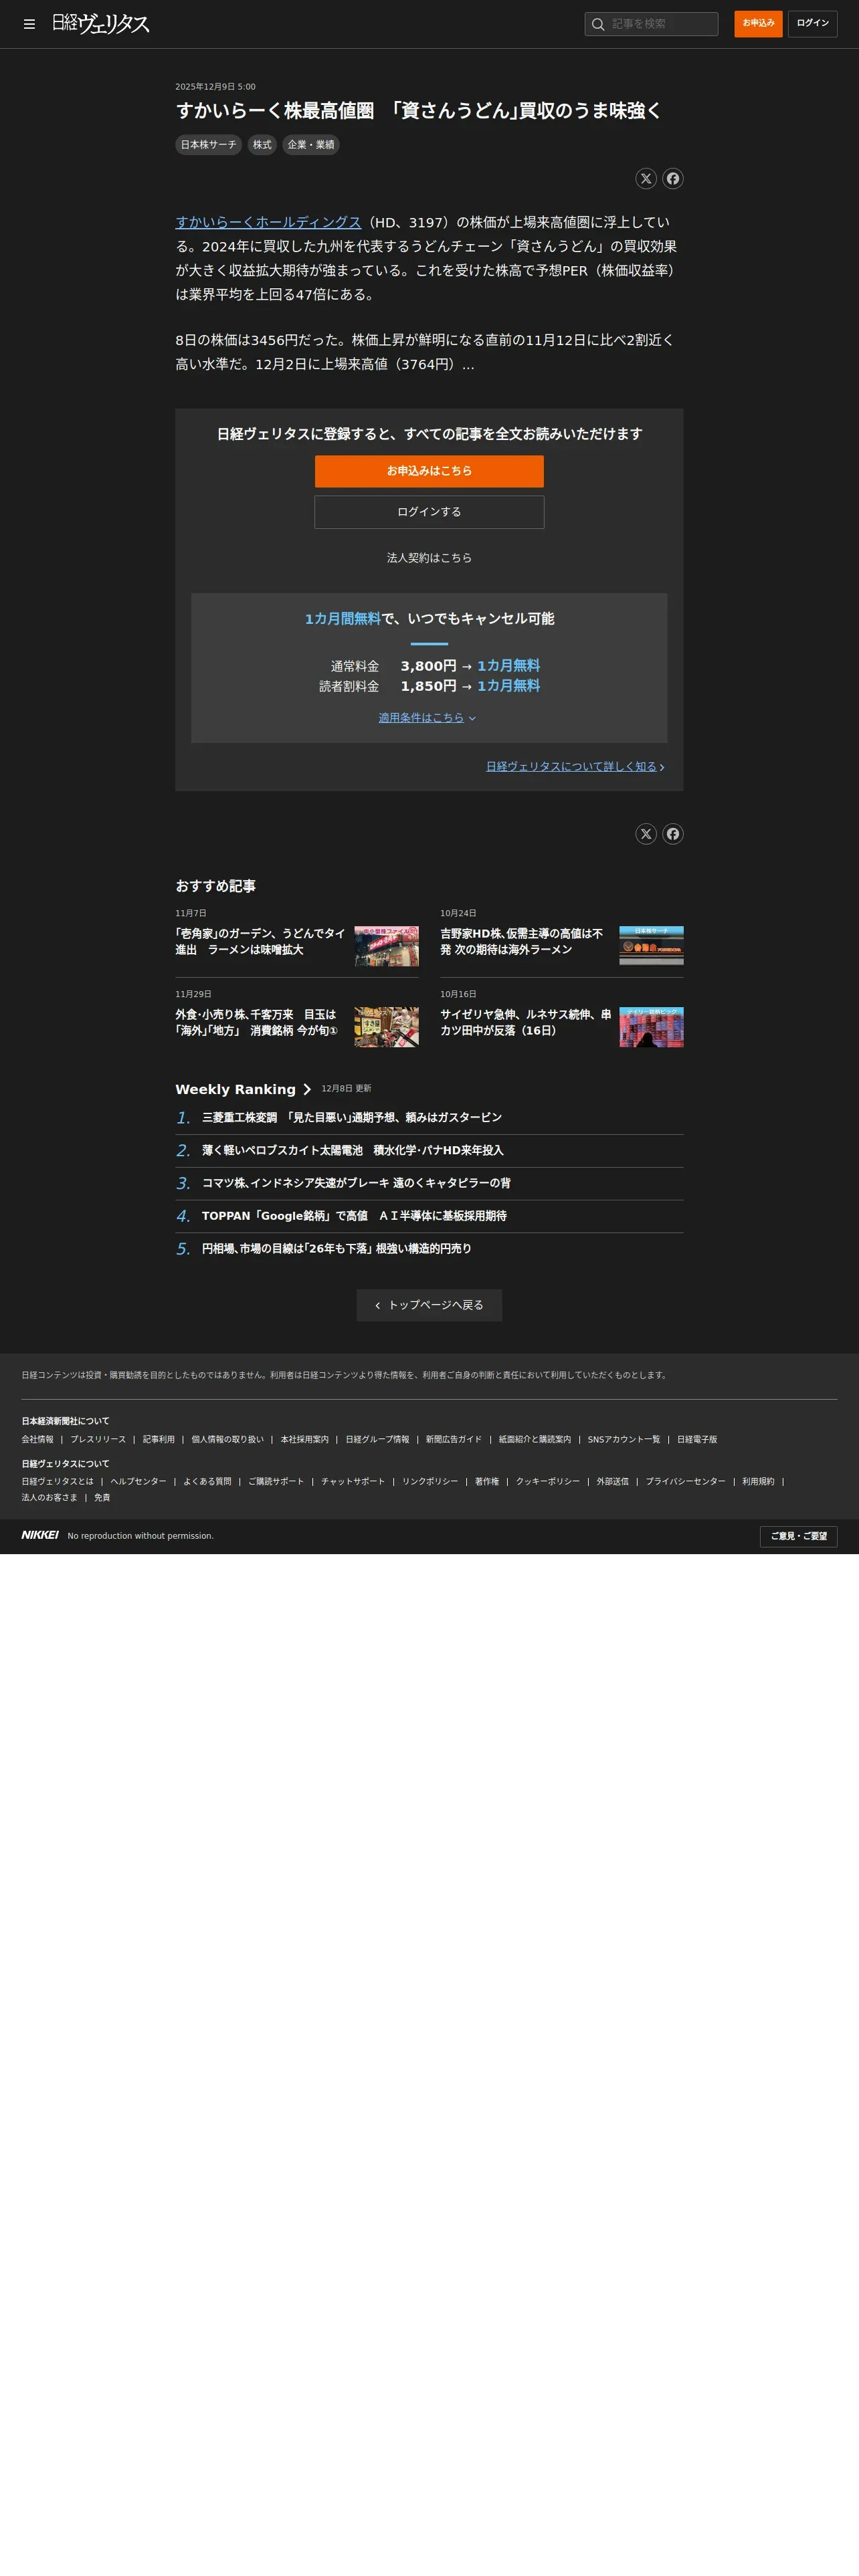859x2576 pixels.
Task: Open footer 日経ヴェリタスとは link
Action: coord(58,1482)
